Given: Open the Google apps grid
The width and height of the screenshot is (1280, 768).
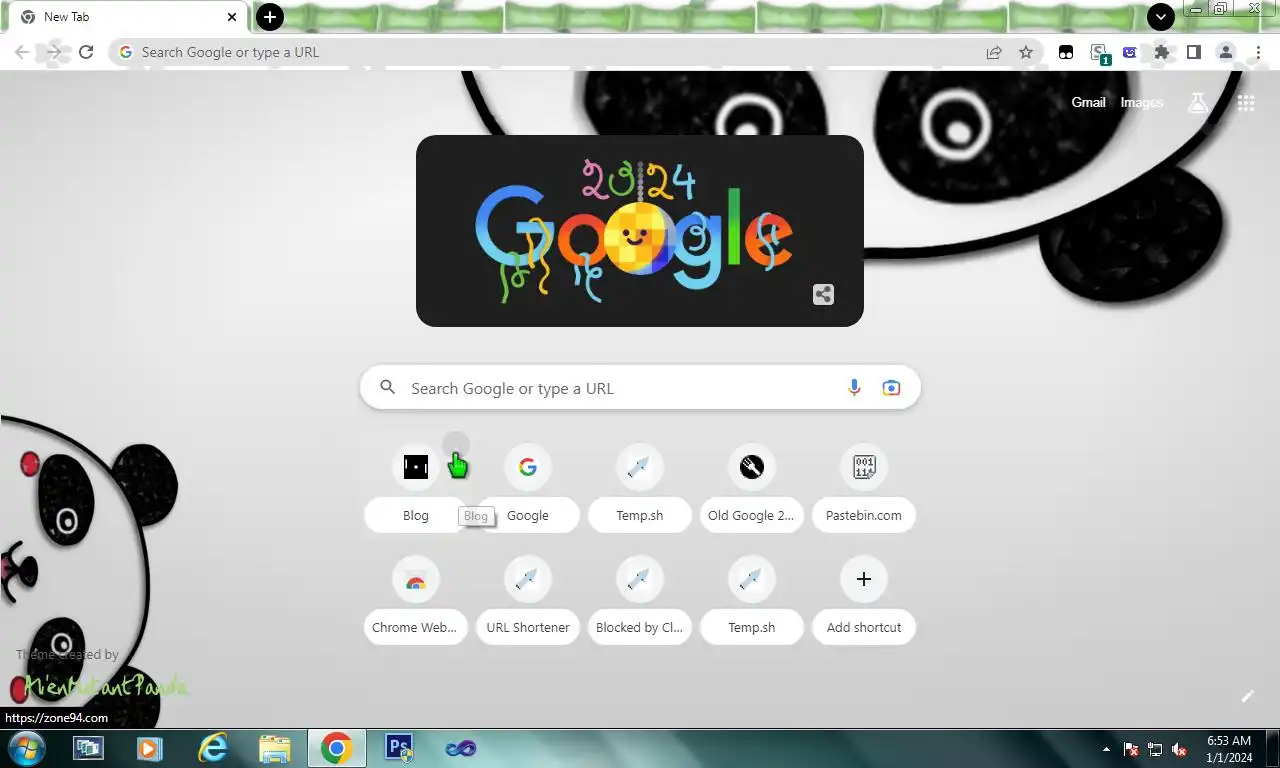Looking at the screenshot, I should [x=1246, y=102].
